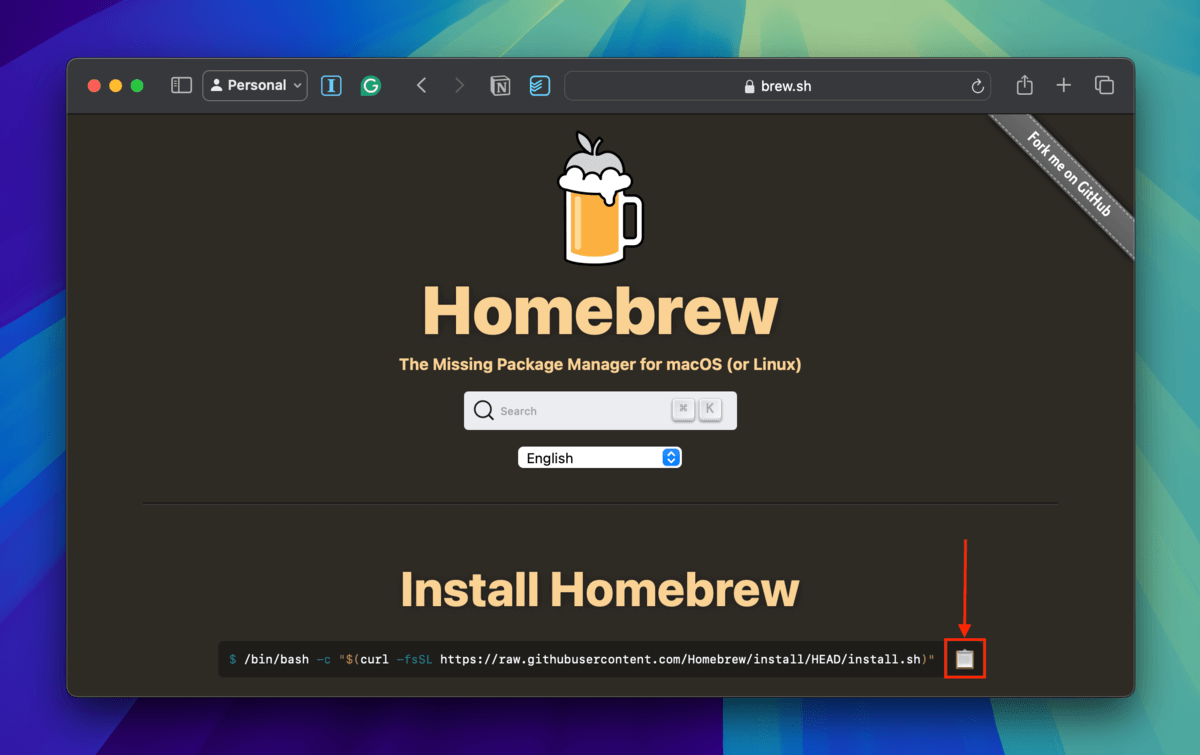Reload the brew.sh page
This screenshot has width=1200, height=755.
(x=977, y=87)
